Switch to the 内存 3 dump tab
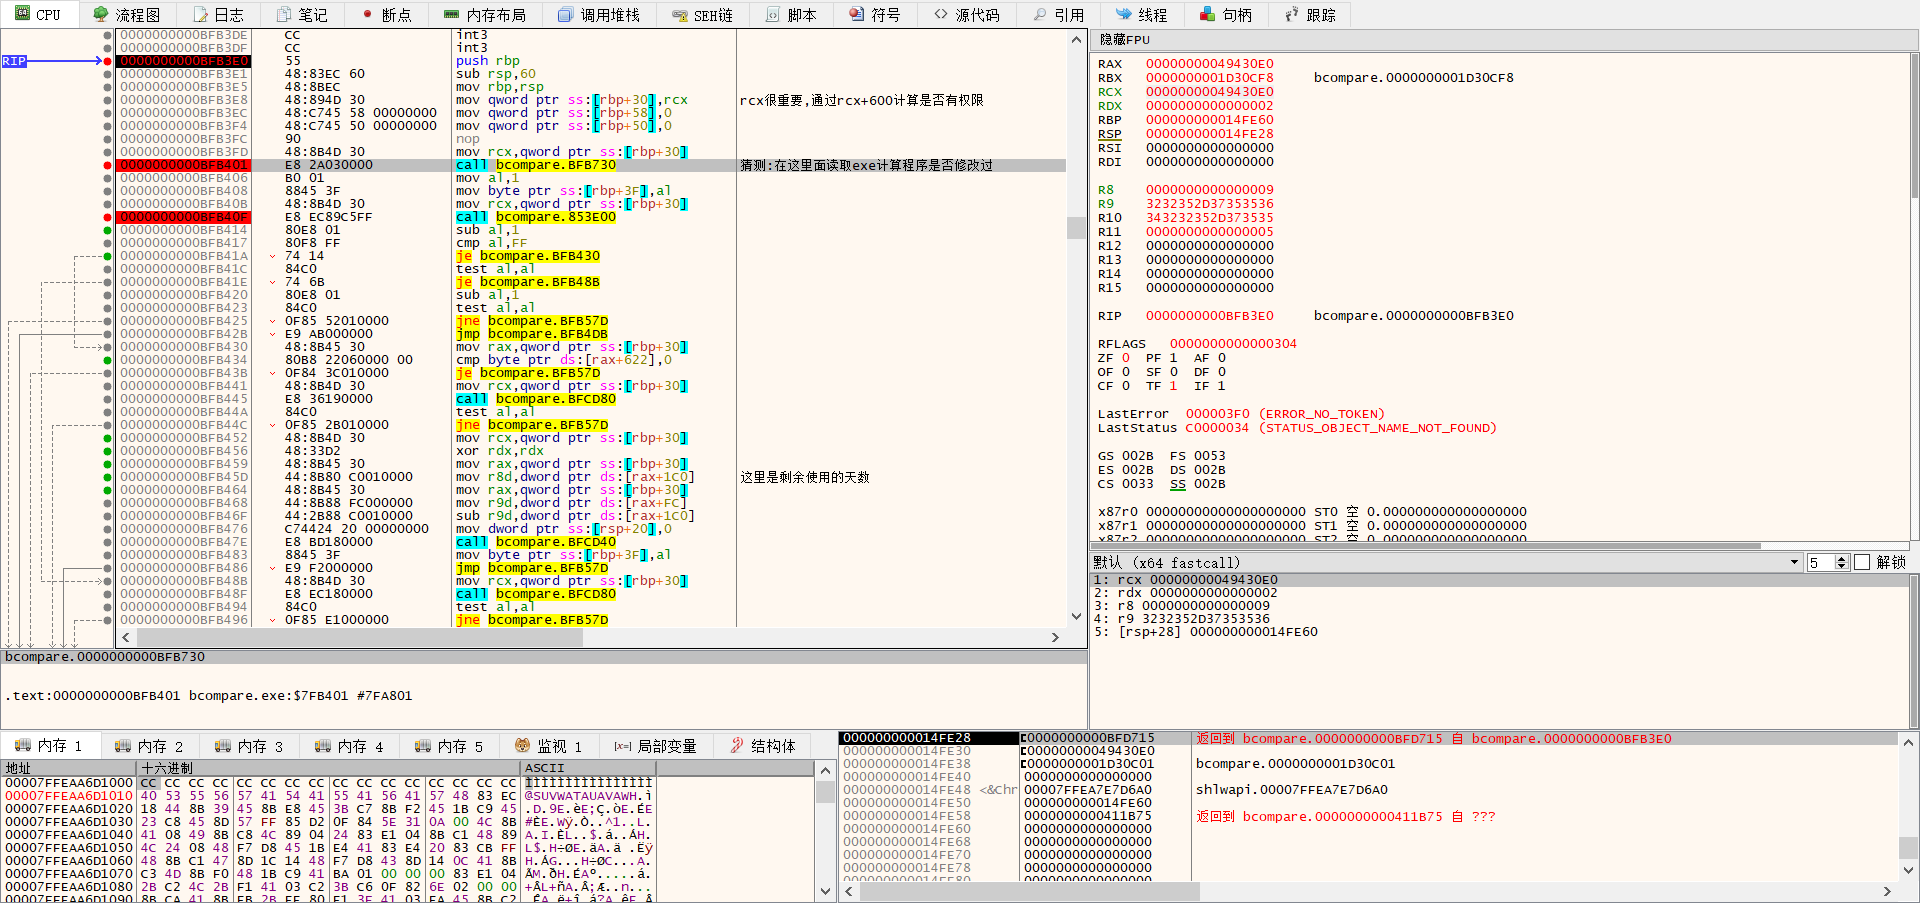 [249, 746]
